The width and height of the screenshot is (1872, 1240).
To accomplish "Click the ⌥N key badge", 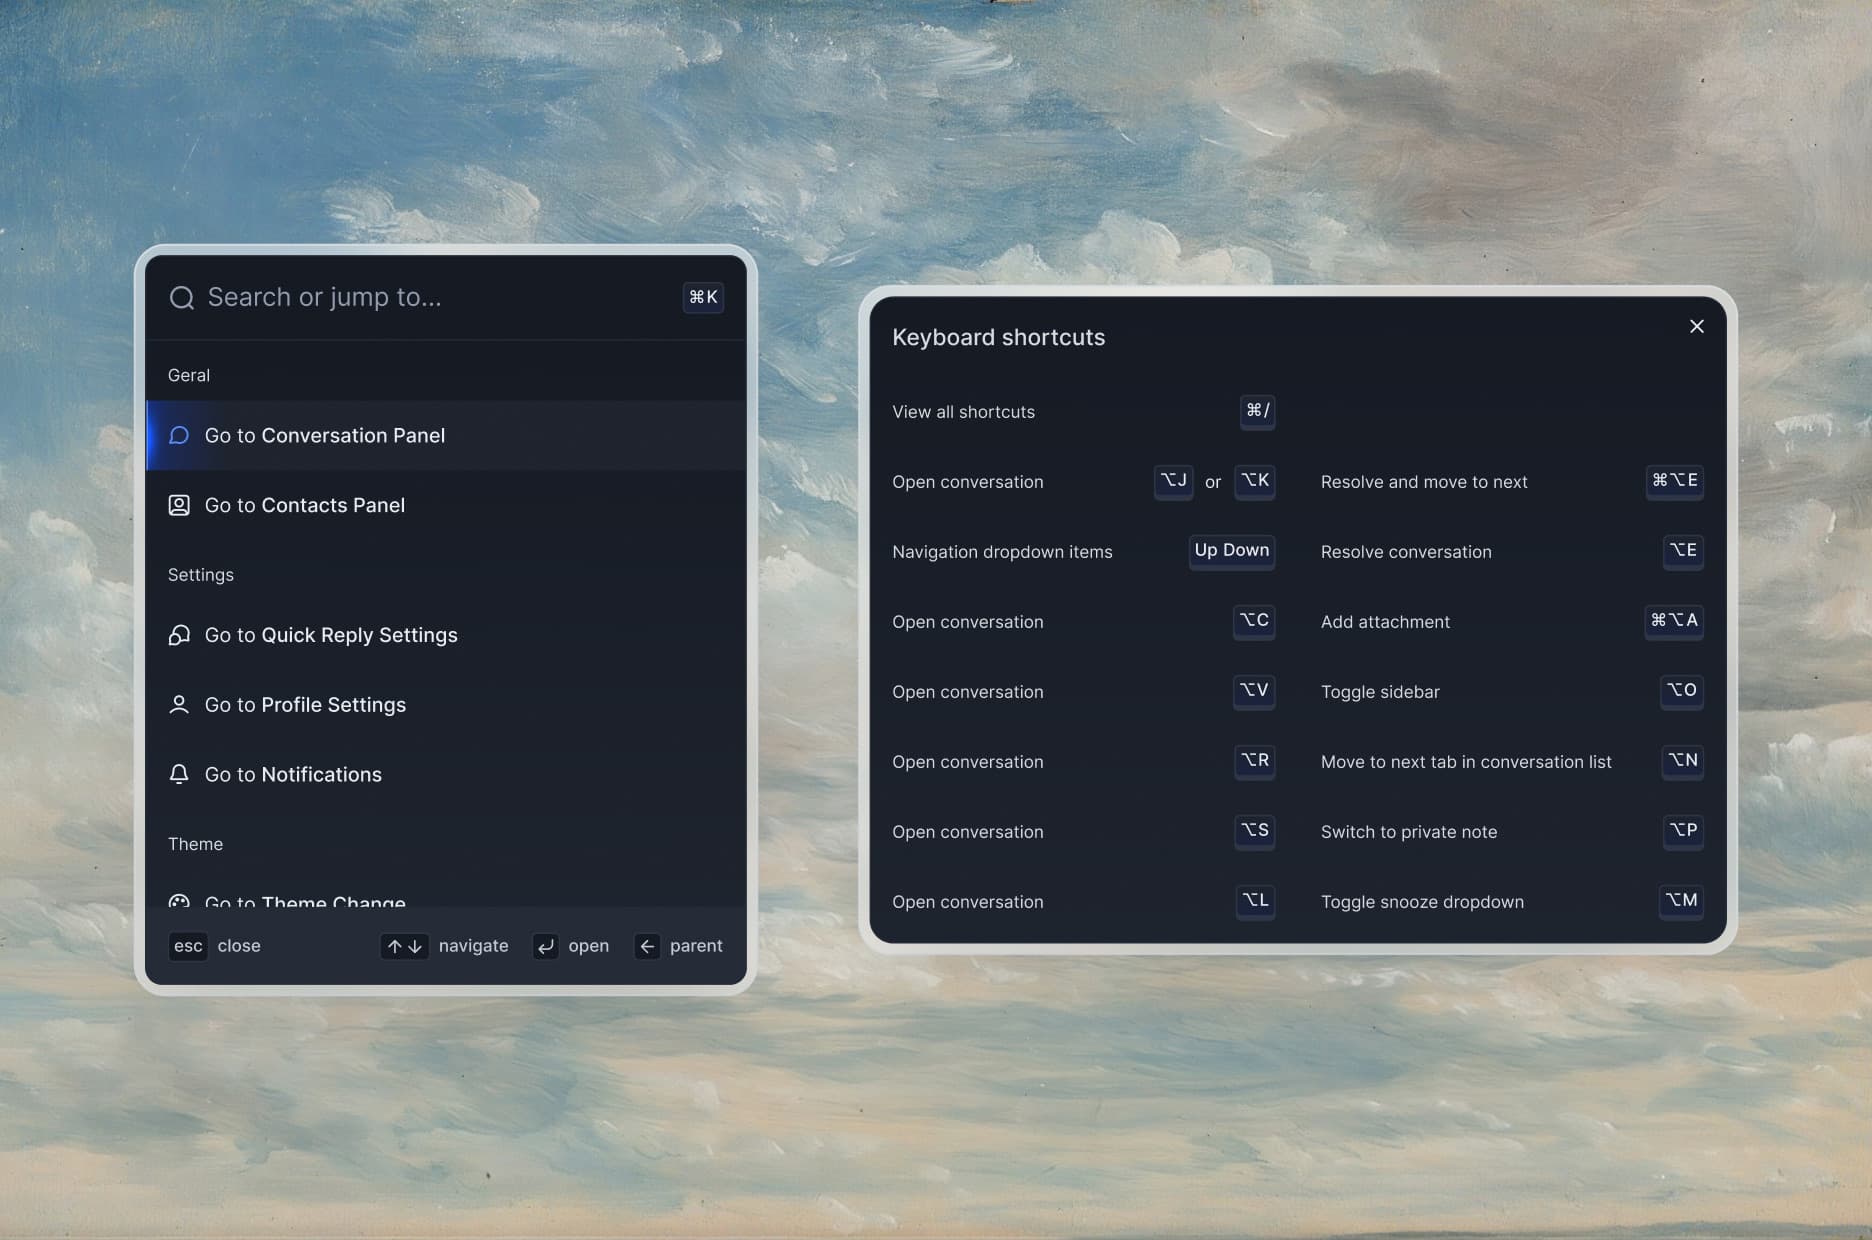I will pos(1682,761).
